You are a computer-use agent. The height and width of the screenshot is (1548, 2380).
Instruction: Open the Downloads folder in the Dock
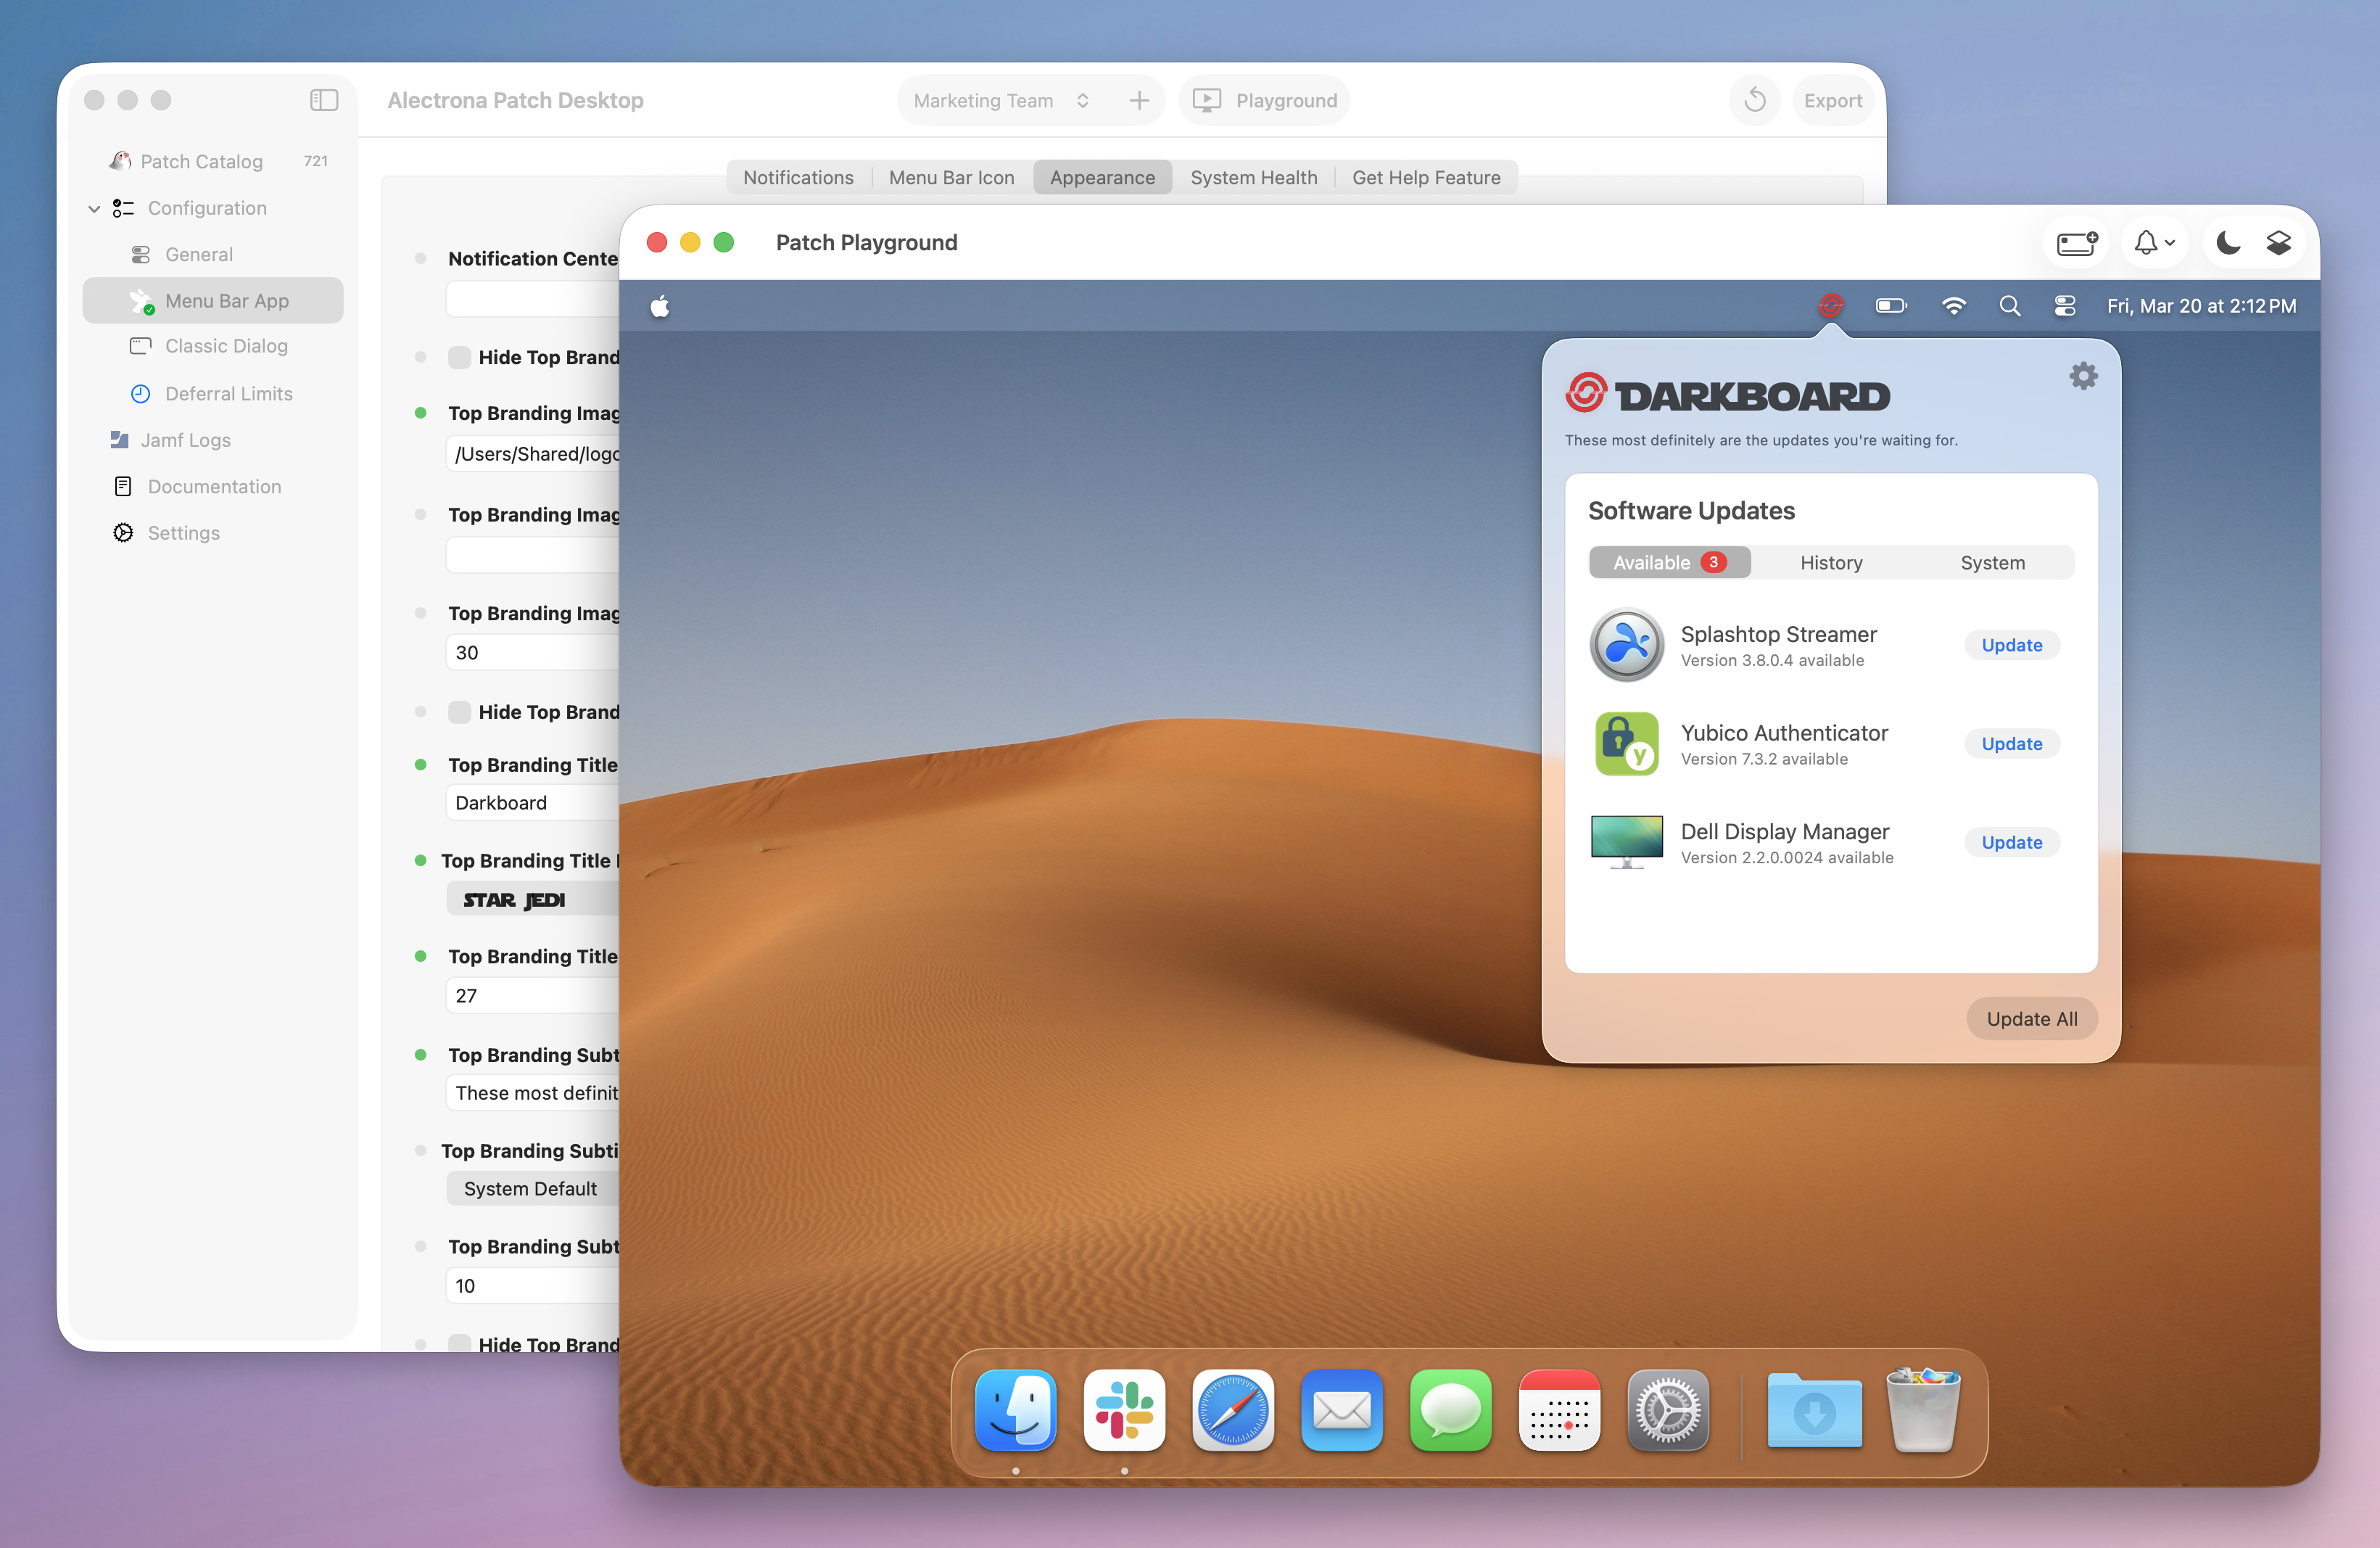coord(1814,1410)
